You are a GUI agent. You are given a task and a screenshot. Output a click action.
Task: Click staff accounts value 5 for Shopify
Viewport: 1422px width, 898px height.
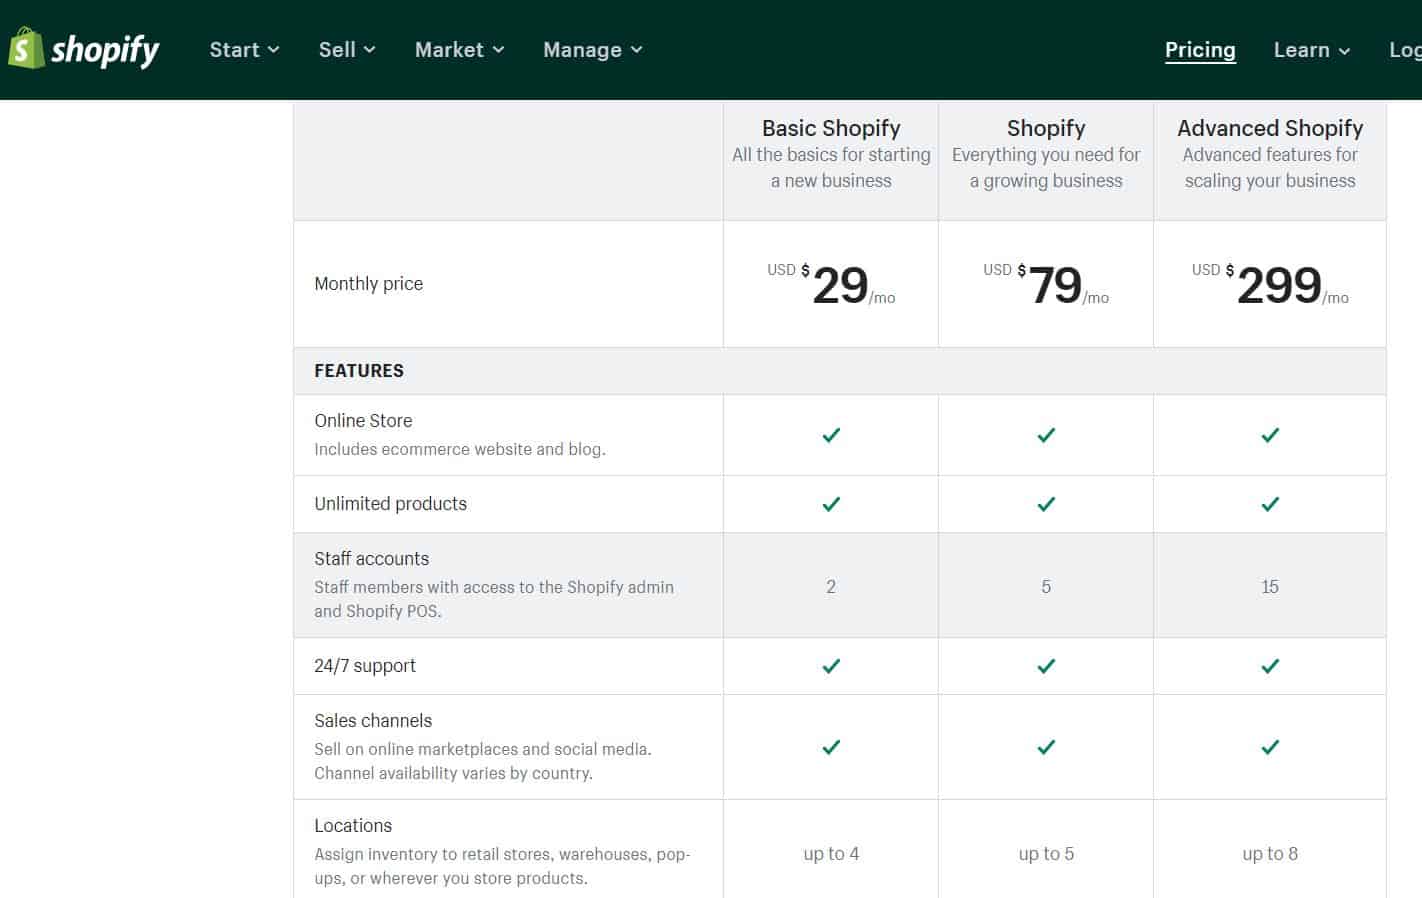(x=1046, y=587)
